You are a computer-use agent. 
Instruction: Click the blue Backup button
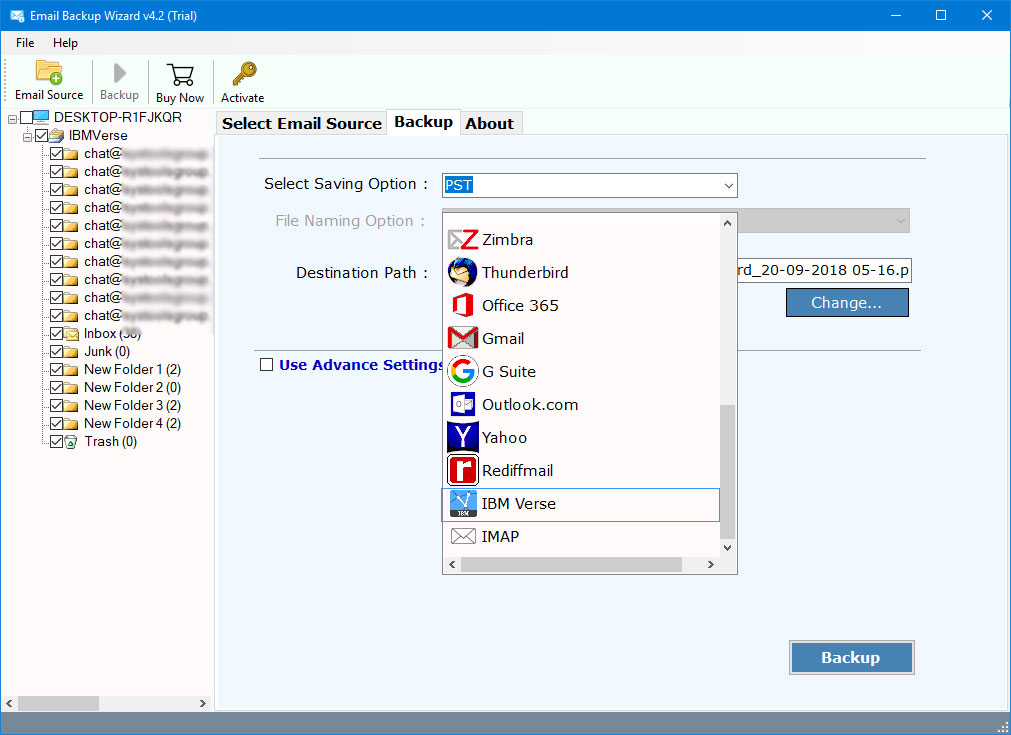click(x=851, y=658)
